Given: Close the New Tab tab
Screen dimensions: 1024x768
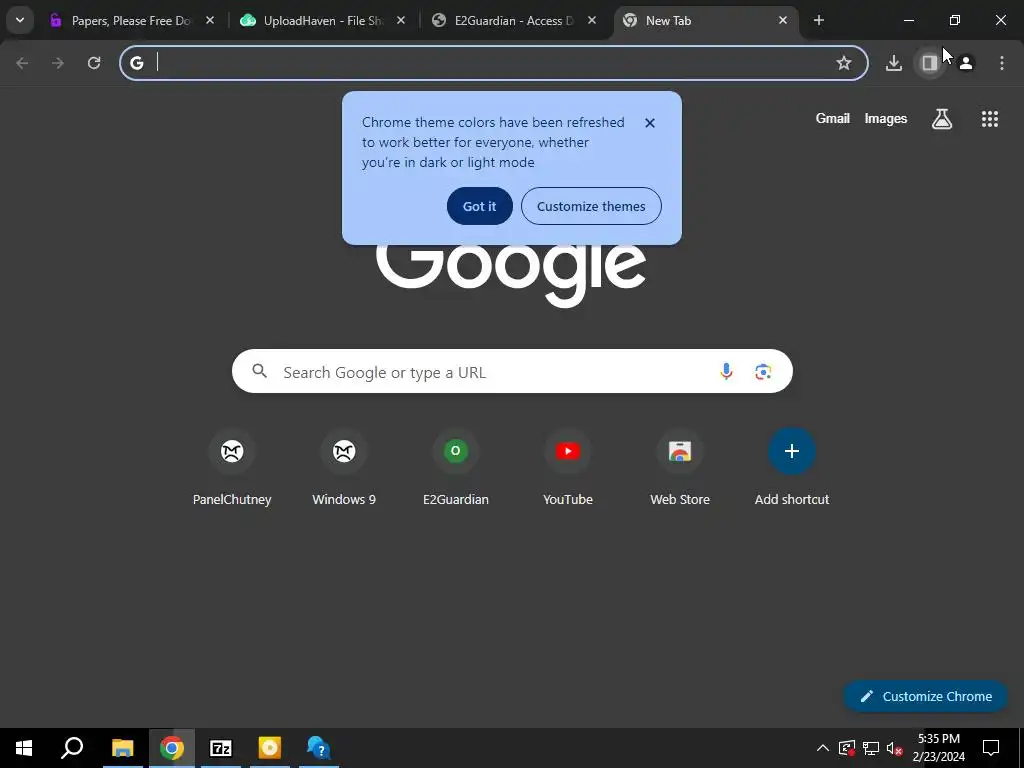Looking at the screenshot, I should (x=783, y=21).
